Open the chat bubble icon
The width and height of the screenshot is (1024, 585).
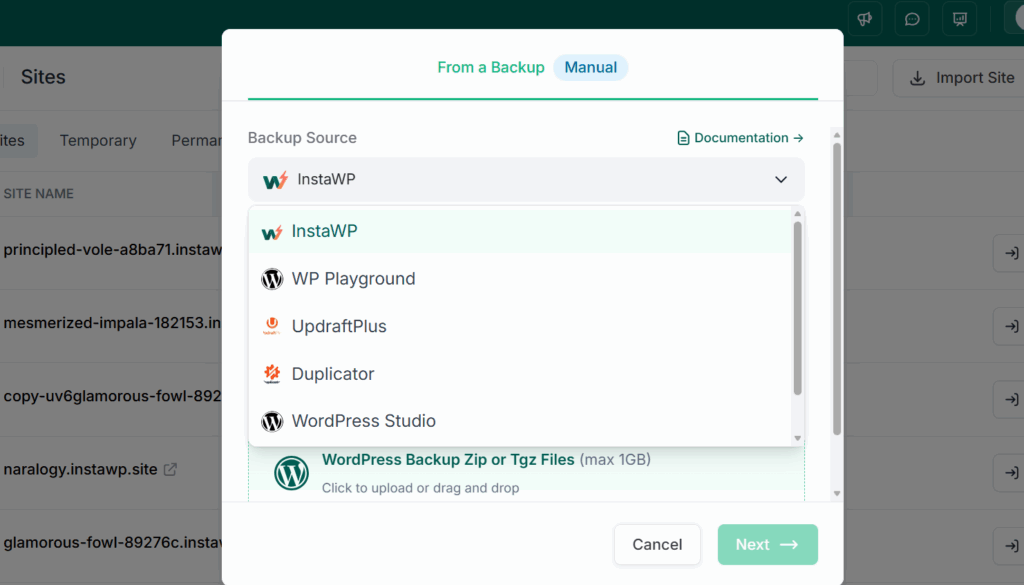click(x=912, y=19)
